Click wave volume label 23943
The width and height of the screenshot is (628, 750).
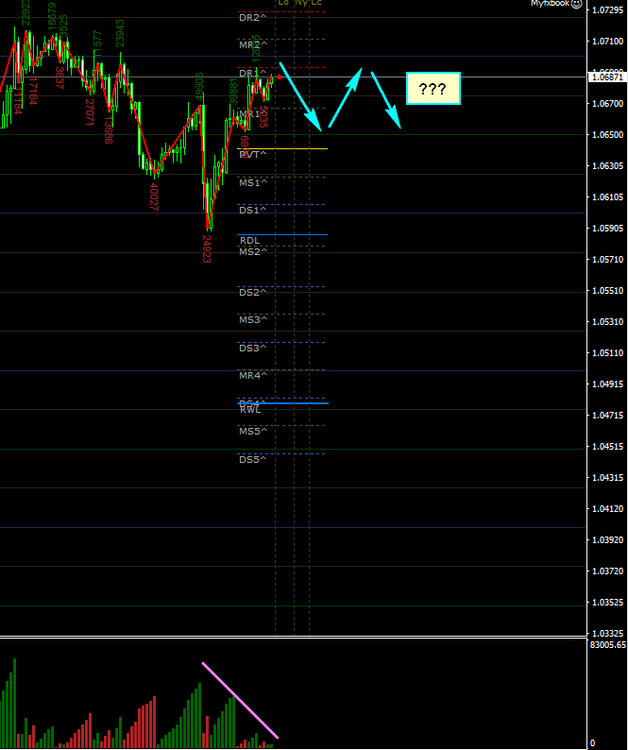pos(120,33)
